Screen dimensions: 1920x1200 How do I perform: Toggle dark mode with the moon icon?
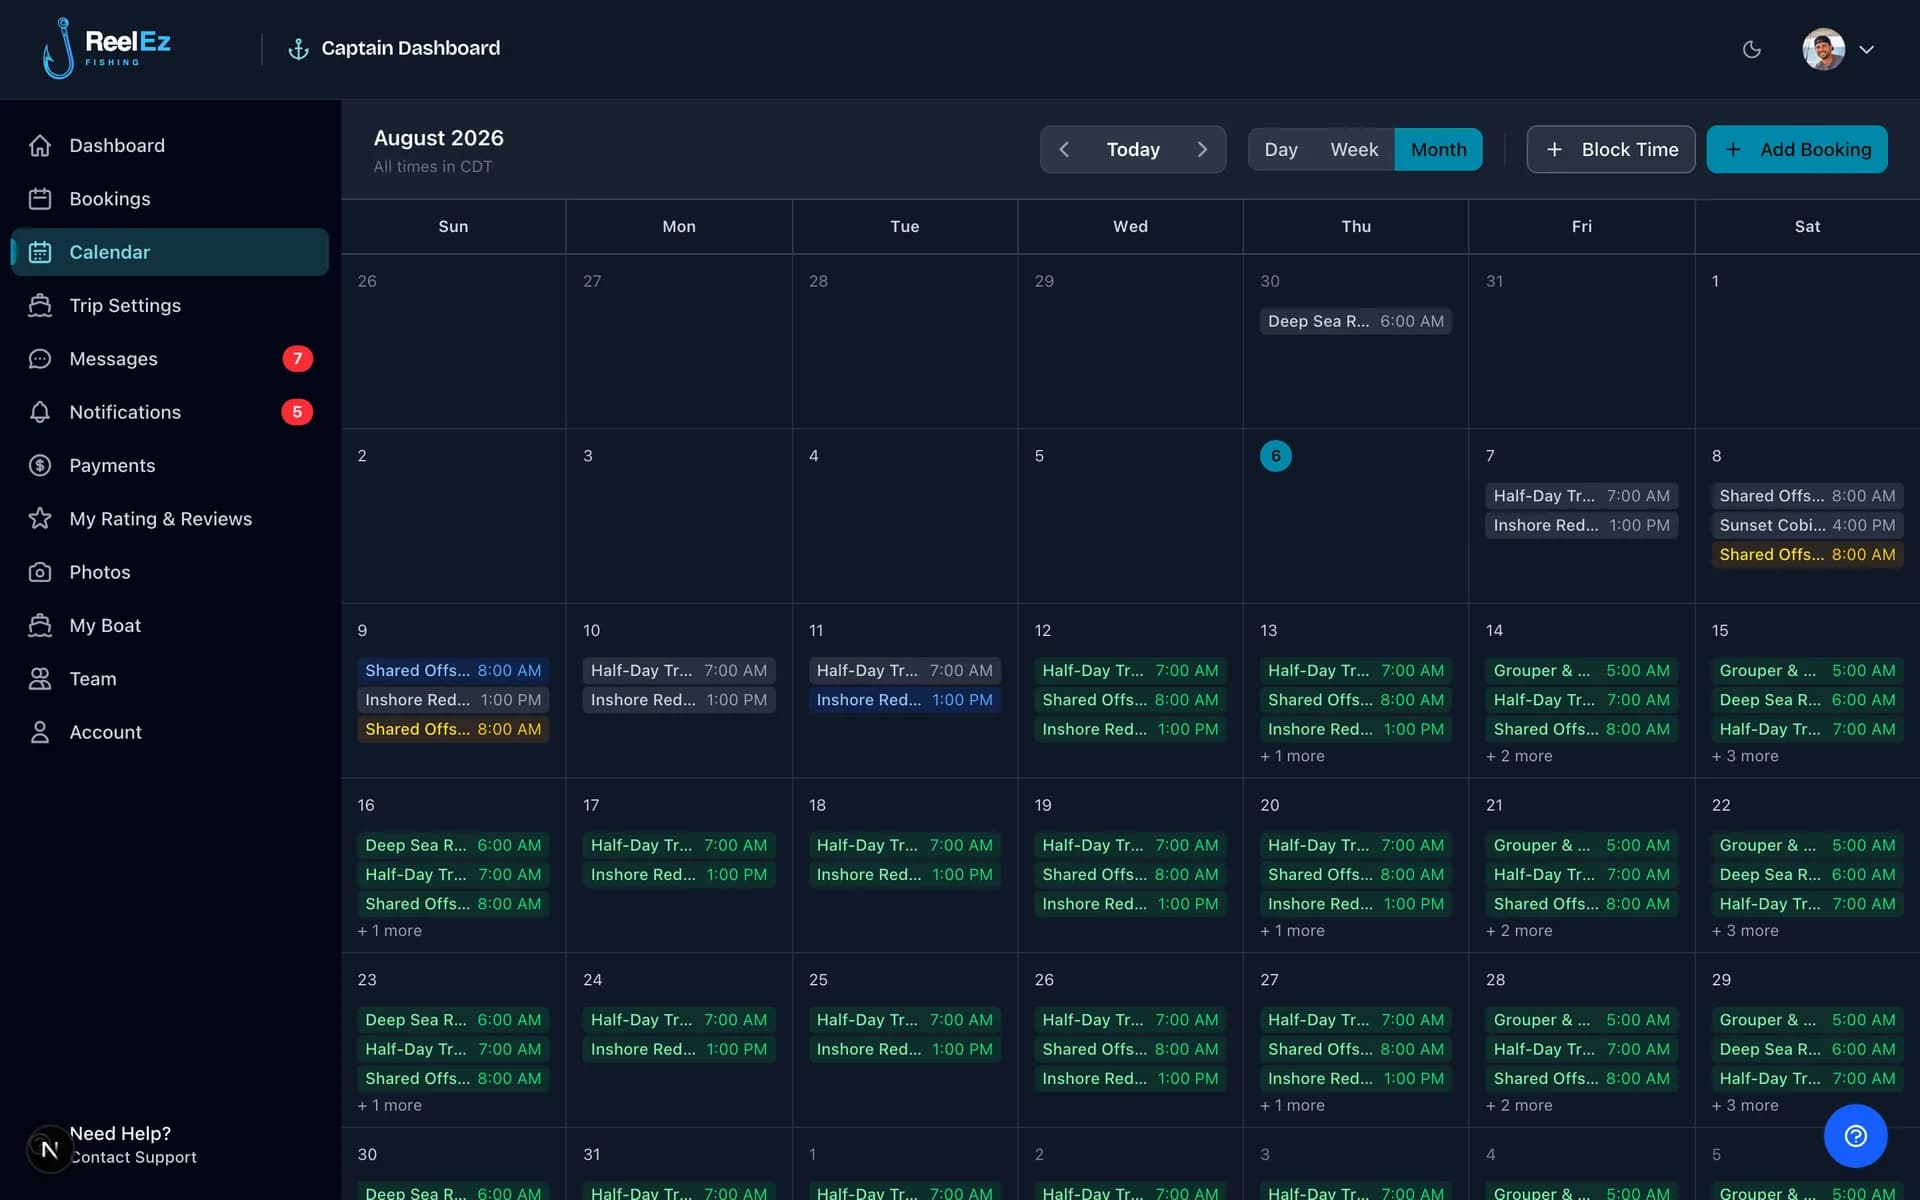pyautogui.click(x=1751, y=49)
